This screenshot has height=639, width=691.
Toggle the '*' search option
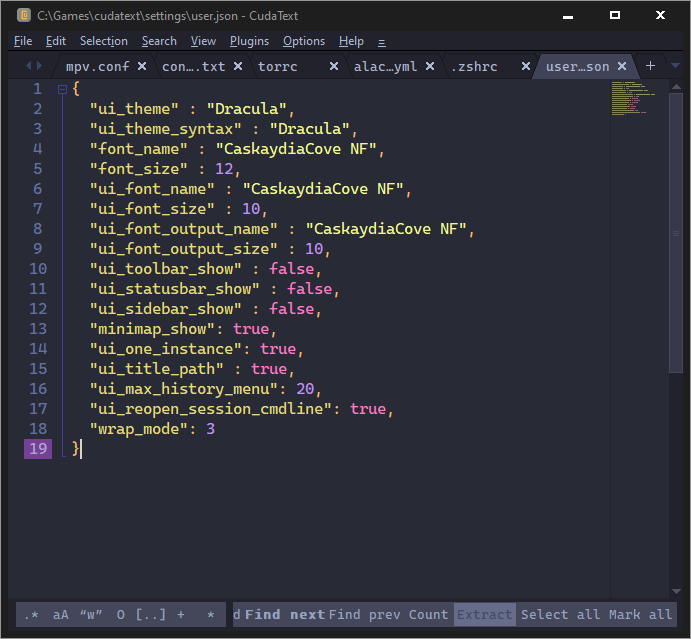click(x=211, y=615)
